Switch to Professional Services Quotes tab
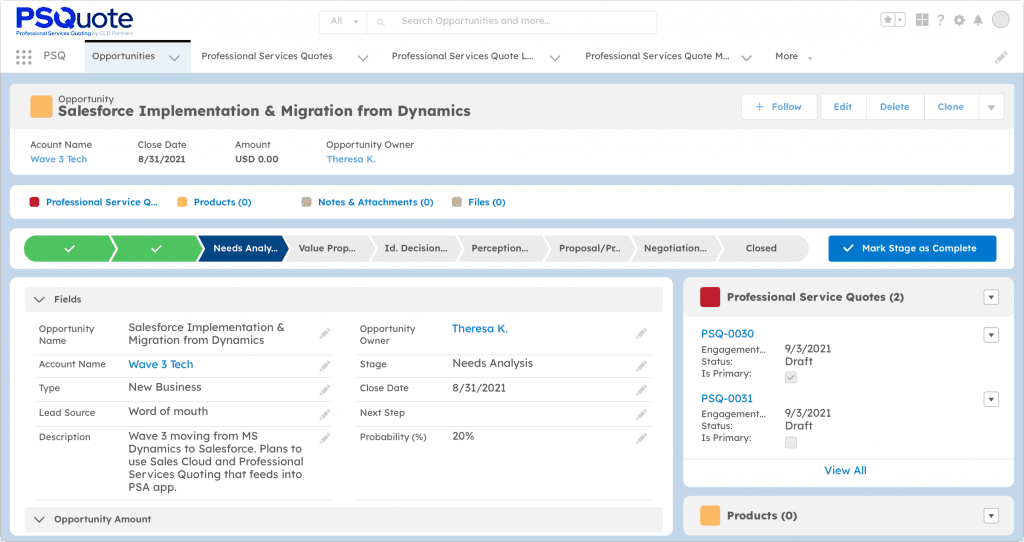Image resolution: width=1024 pixels, height=542 pixels. 266,56
